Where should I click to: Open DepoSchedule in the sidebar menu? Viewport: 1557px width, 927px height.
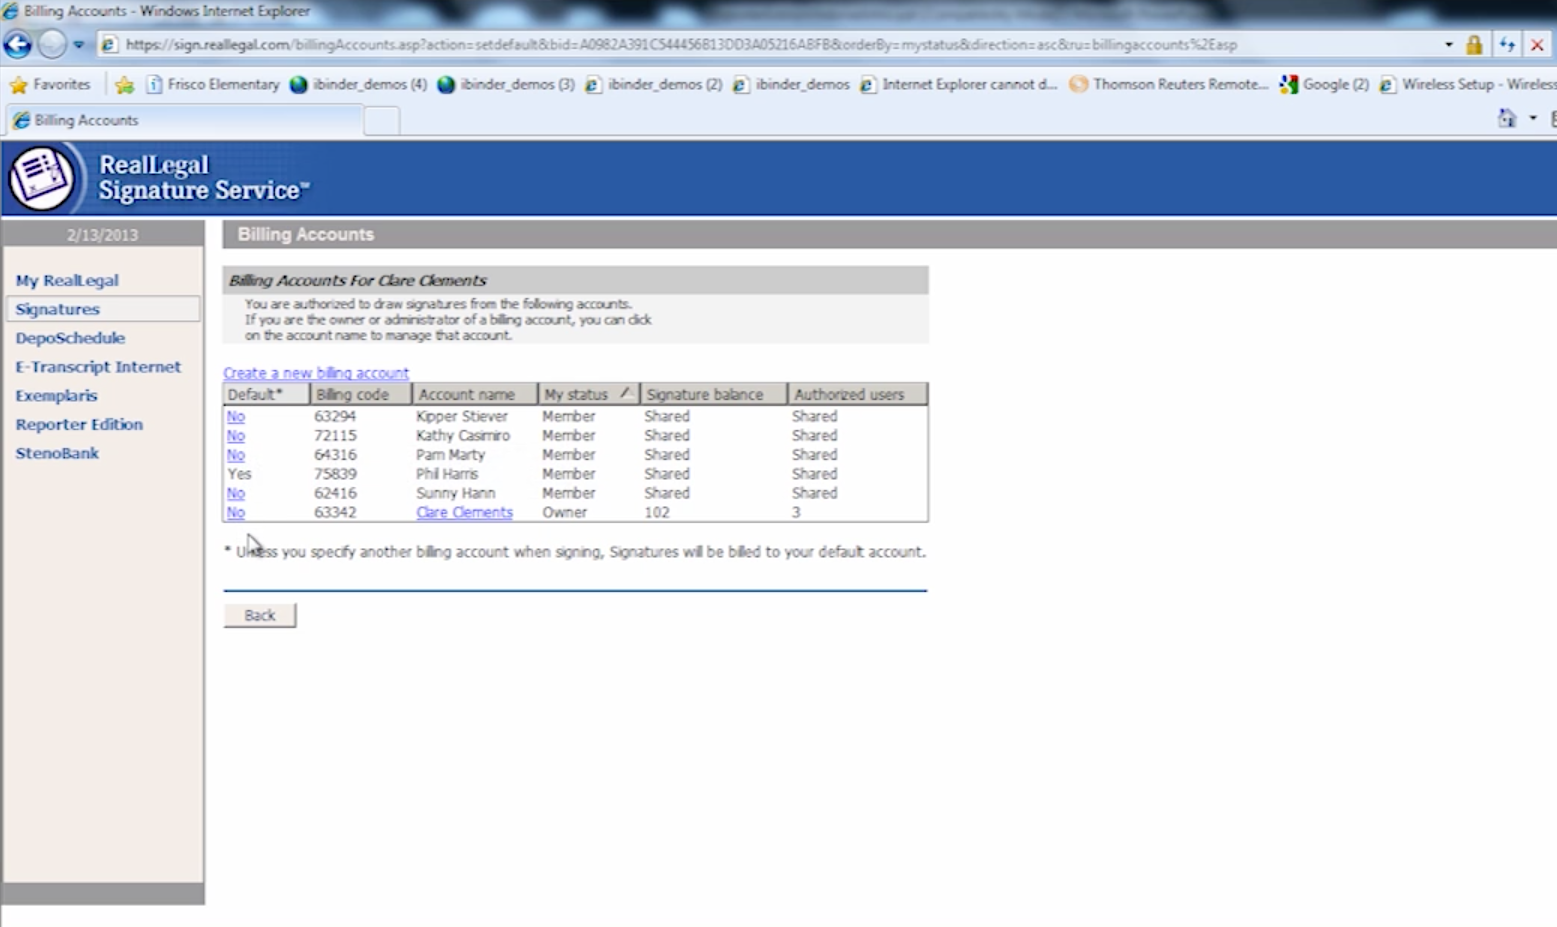pos(70,338)
